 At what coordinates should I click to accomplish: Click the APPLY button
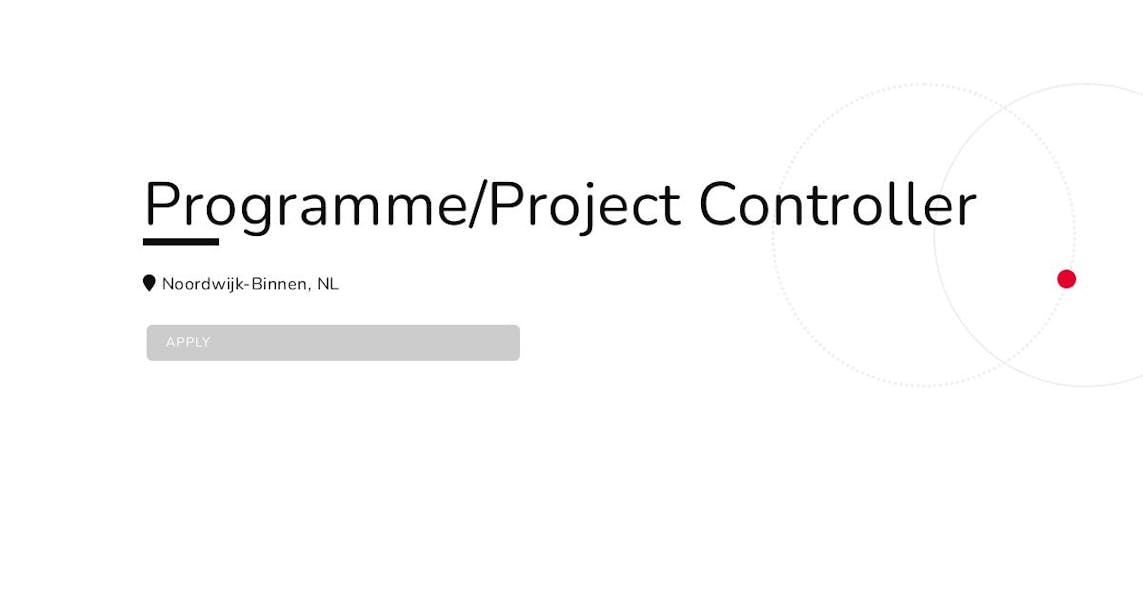(x=333, y=343)
